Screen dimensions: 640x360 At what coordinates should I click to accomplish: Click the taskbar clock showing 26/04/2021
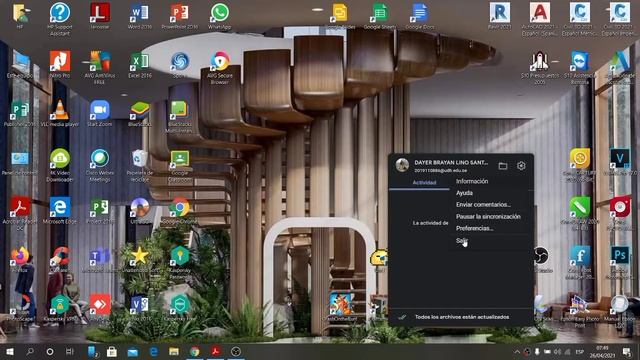pos(602,351)
